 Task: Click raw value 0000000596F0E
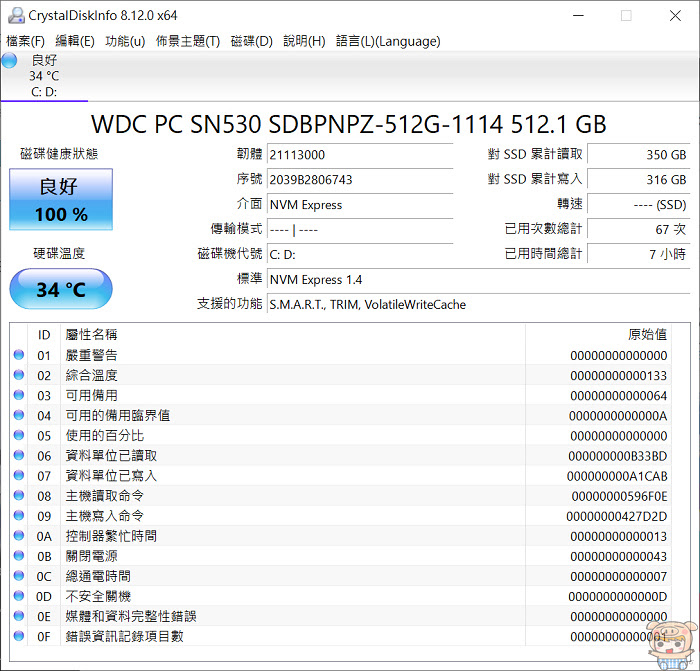click(x=619, y=496)
